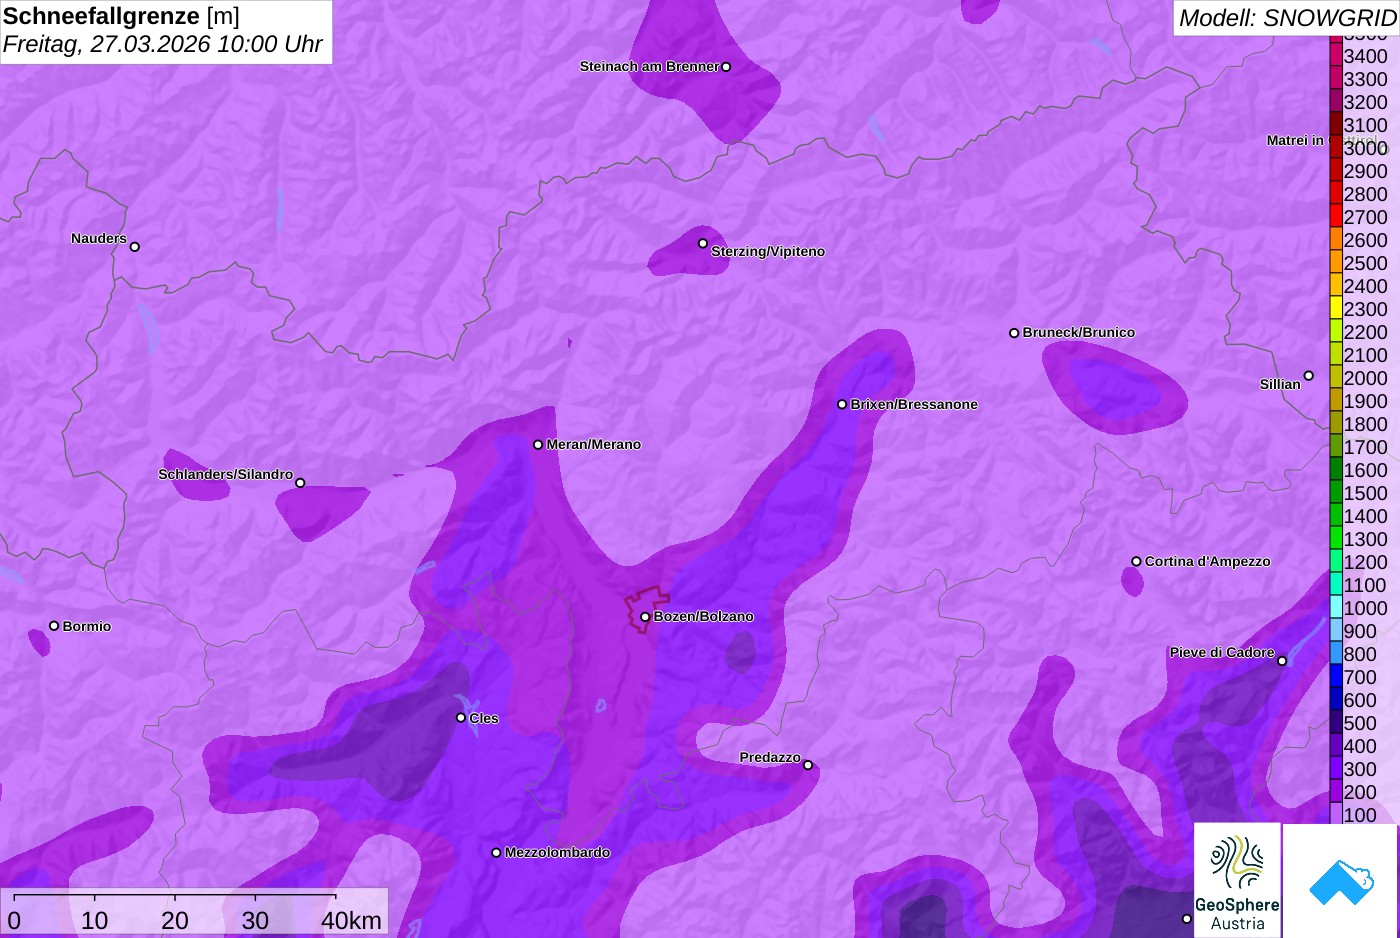Click the Schlanders/Silandro marker dot
The width and height of the screenshot is (1400, 938).
(x=300, y=483)
